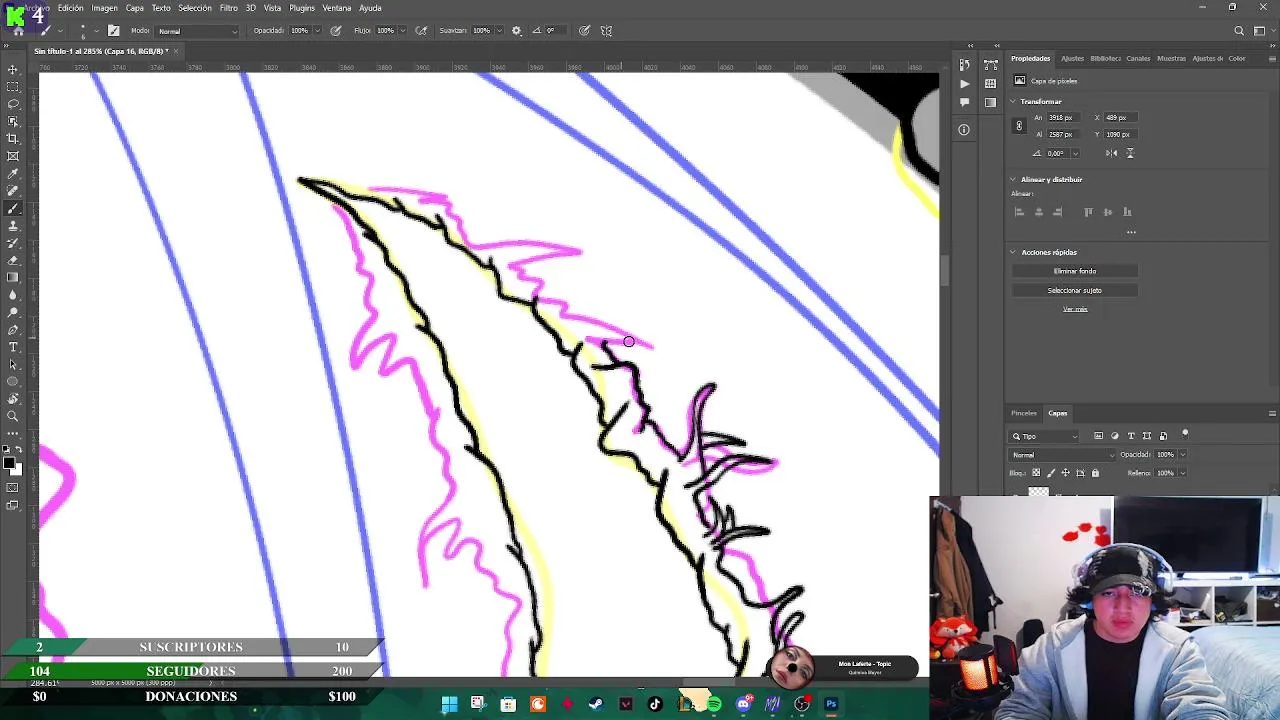The height and width of the screenshot is (720, 1280).
Task: Select the Frame tool
Action: [13, 156]
